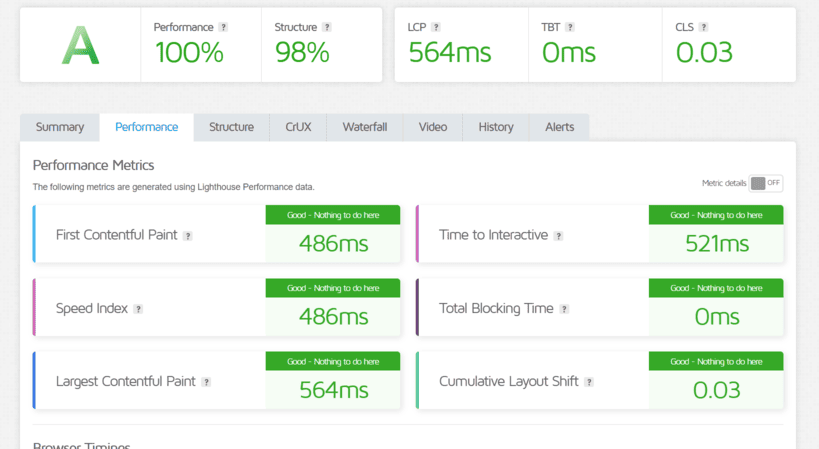Go to the CrUX tab
Viewport: 819px width, 449px height.
(298, 127)
